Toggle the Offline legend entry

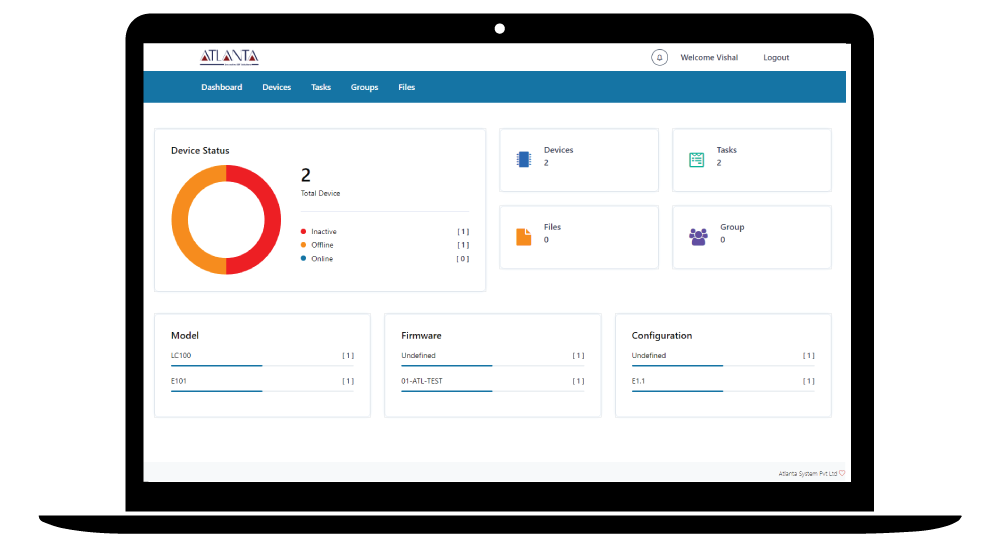click(322, 245)
